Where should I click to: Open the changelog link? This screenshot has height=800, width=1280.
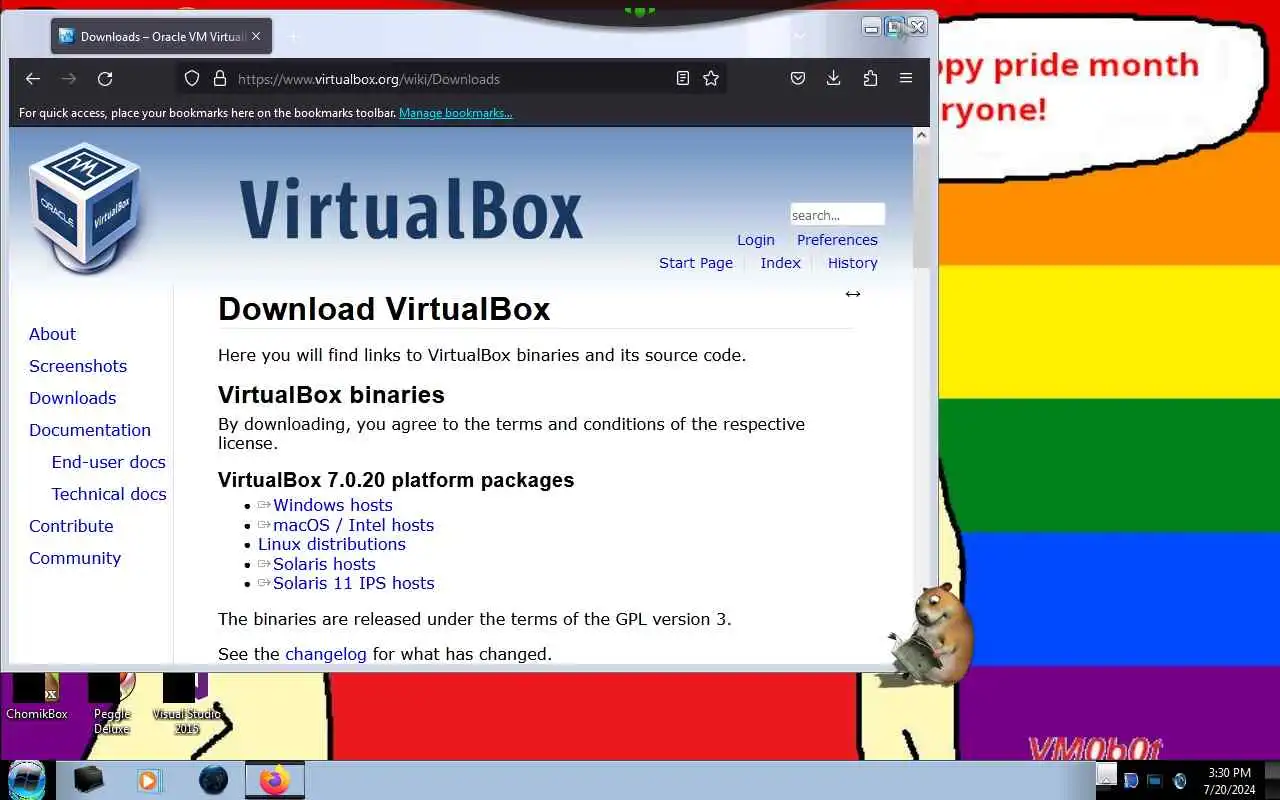coord(326,654)
